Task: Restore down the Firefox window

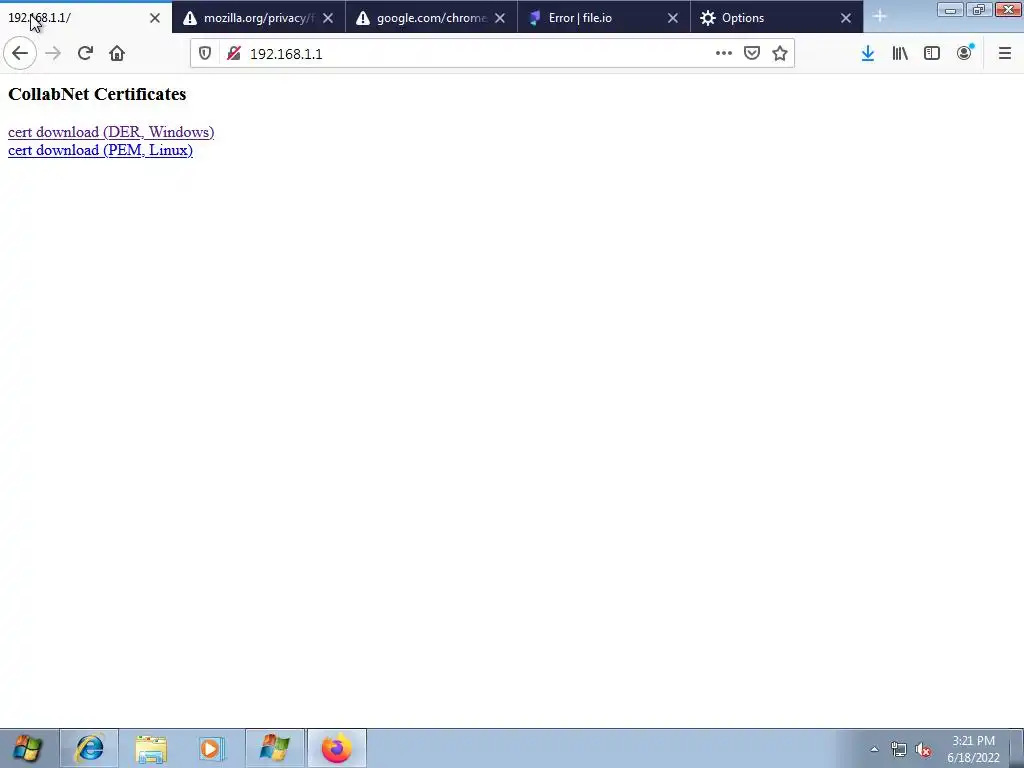Action: 979,10
